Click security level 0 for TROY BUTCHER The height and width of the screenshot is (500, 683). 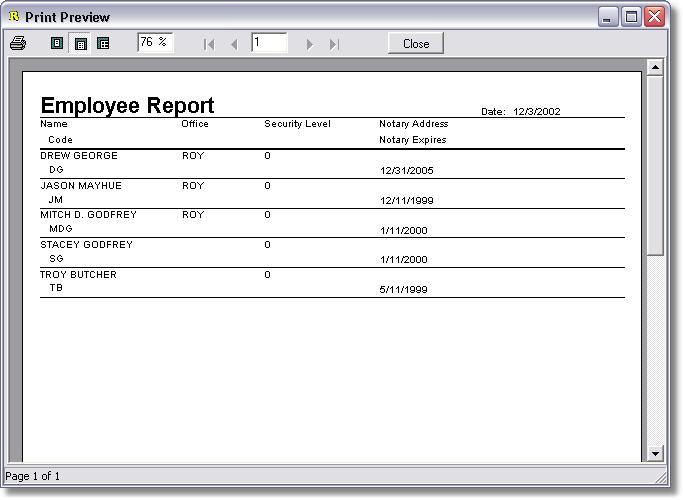coord(267,275)
